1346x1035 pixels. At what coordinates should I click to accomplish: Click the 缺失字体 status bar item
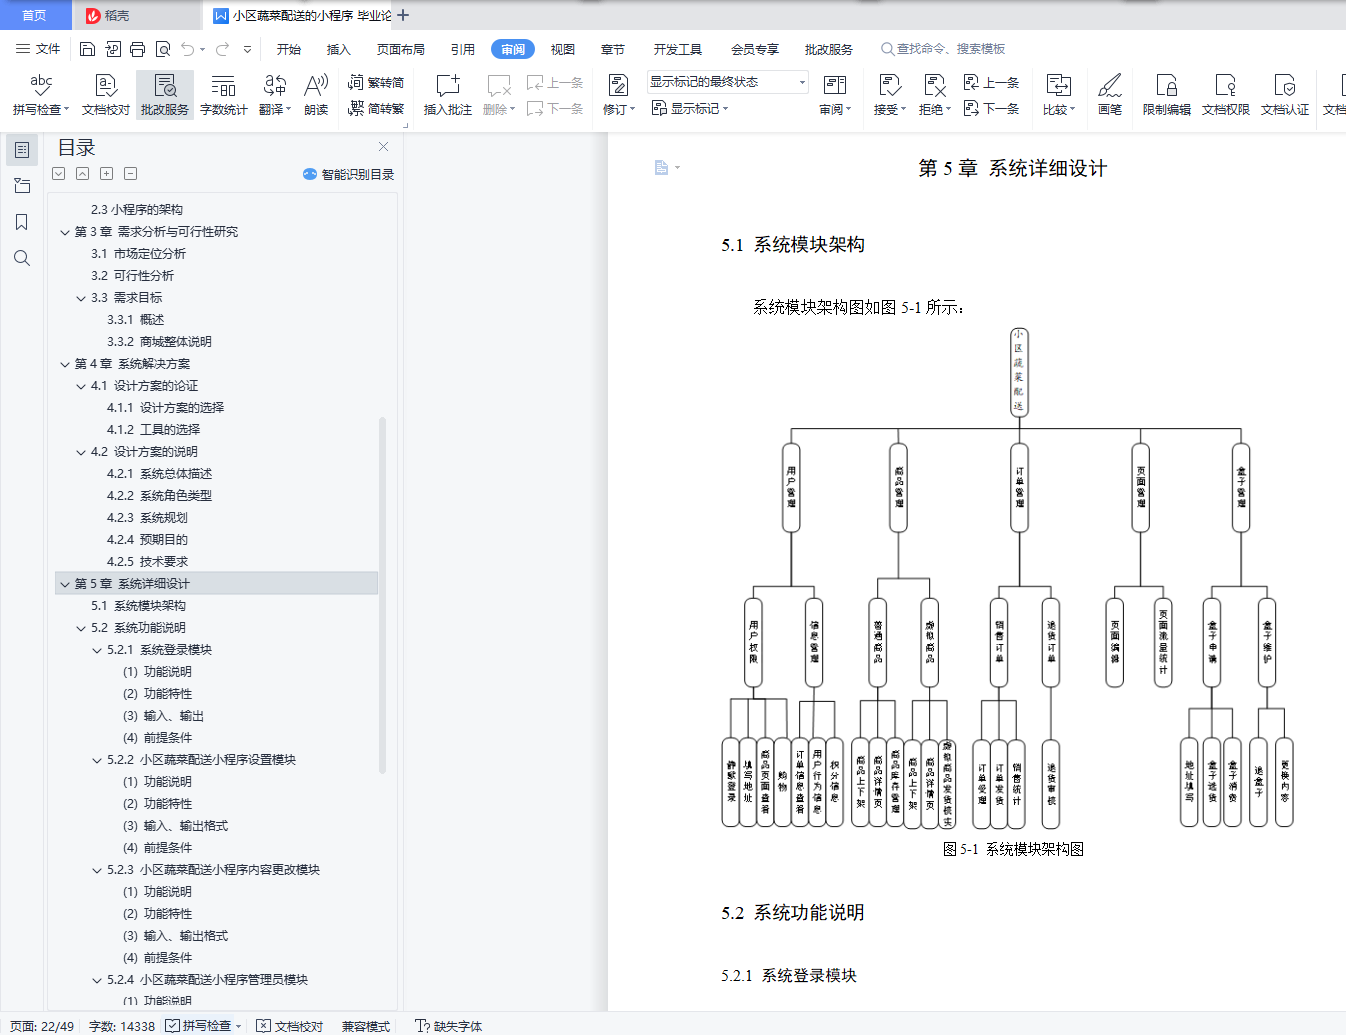coord(449,1026)
